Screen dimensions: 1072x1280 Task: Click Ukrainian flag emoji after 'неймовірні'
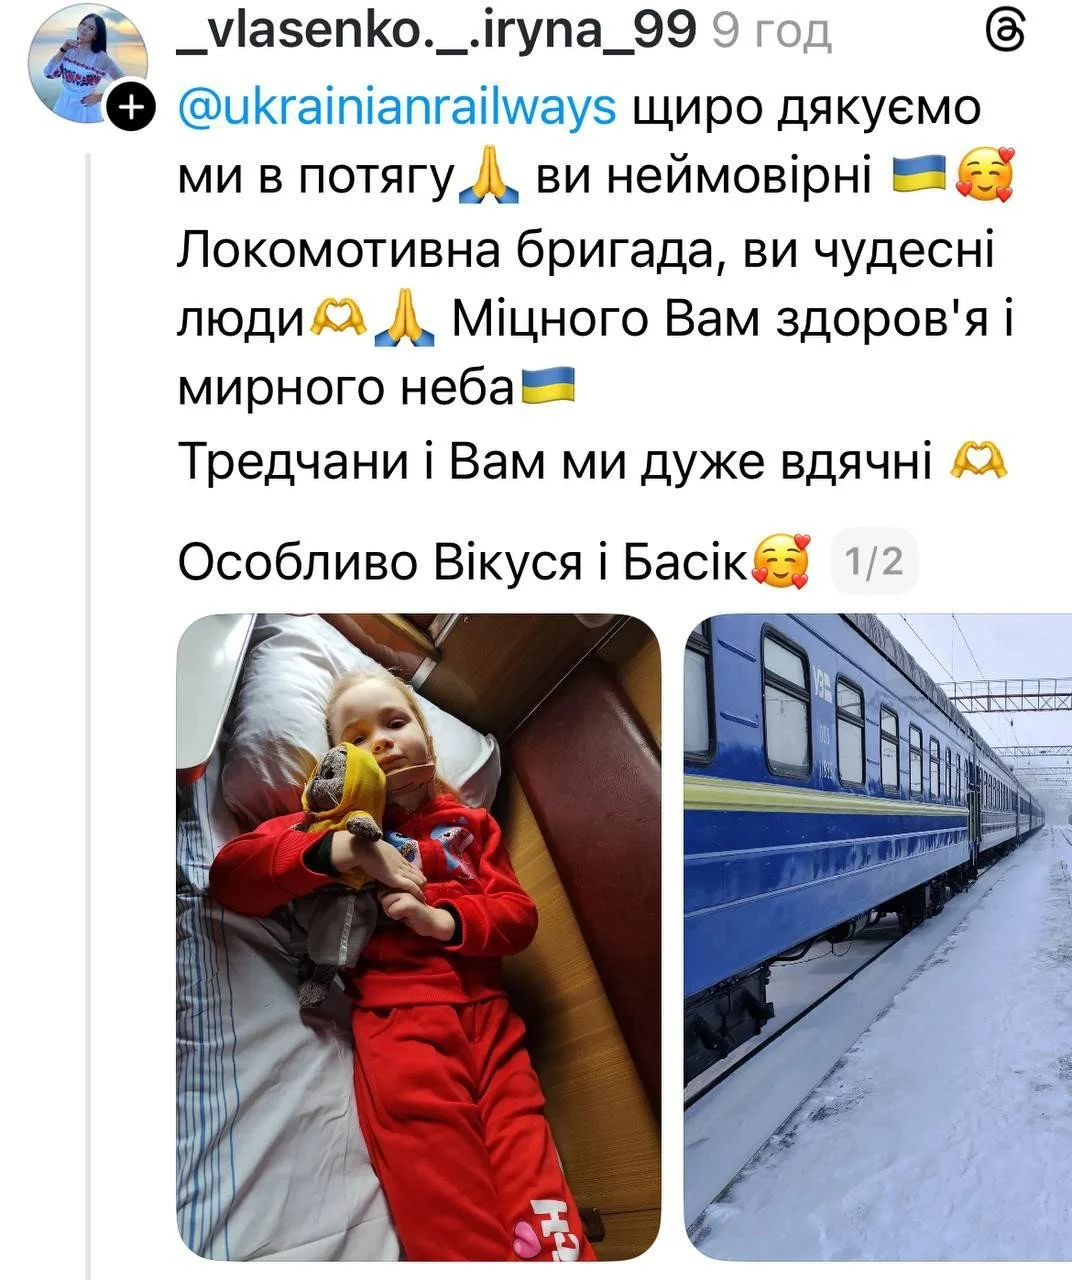(918, 177)
